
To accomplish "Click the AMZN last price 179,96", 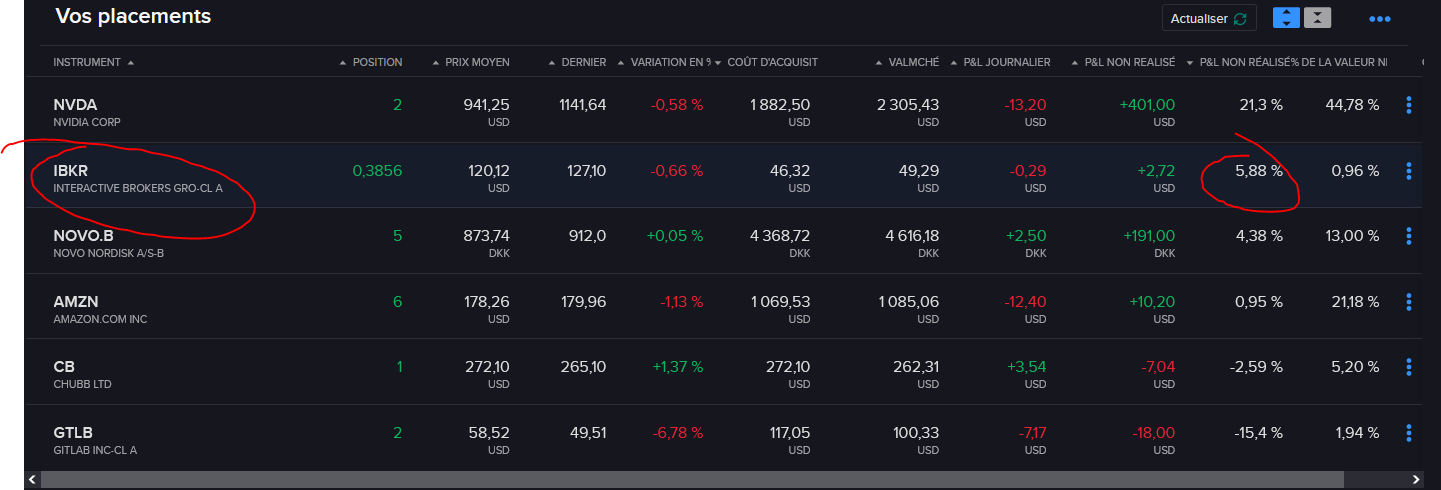I will tap(583, 302).
